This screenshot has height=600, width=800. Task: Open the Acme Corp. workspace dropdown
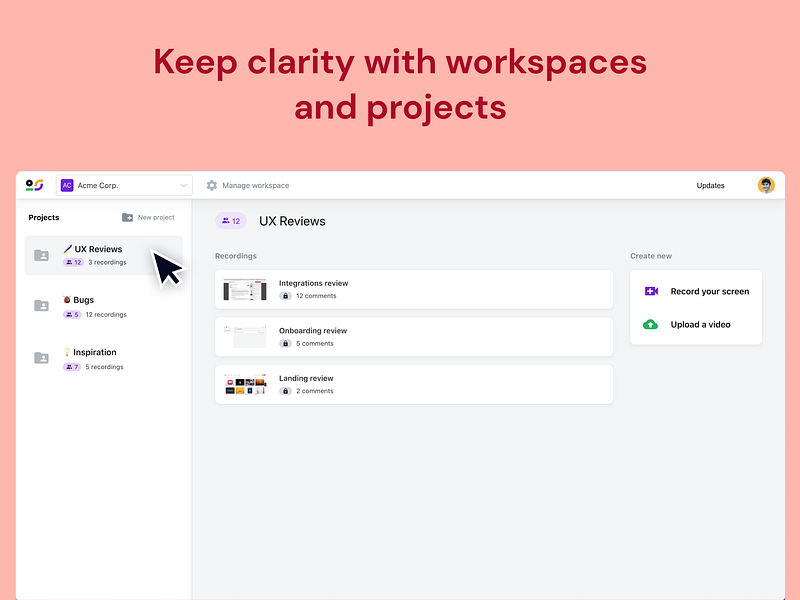122,185
